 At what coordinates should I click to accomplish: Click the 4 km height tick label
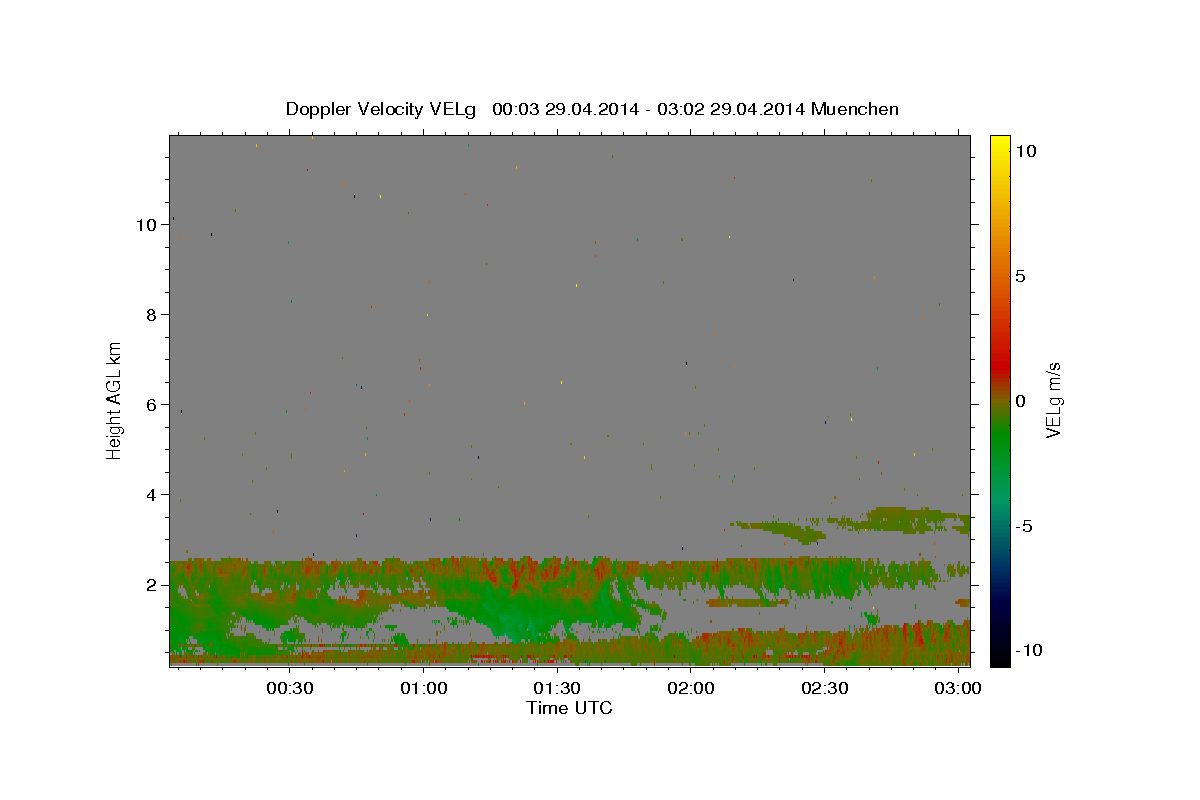(152, 495)
